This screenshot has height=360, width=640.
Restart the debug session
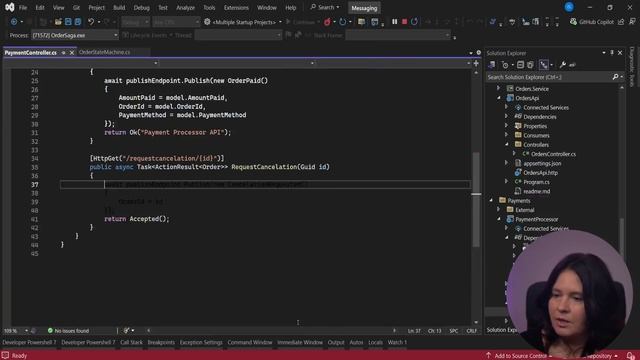point(414,22)
